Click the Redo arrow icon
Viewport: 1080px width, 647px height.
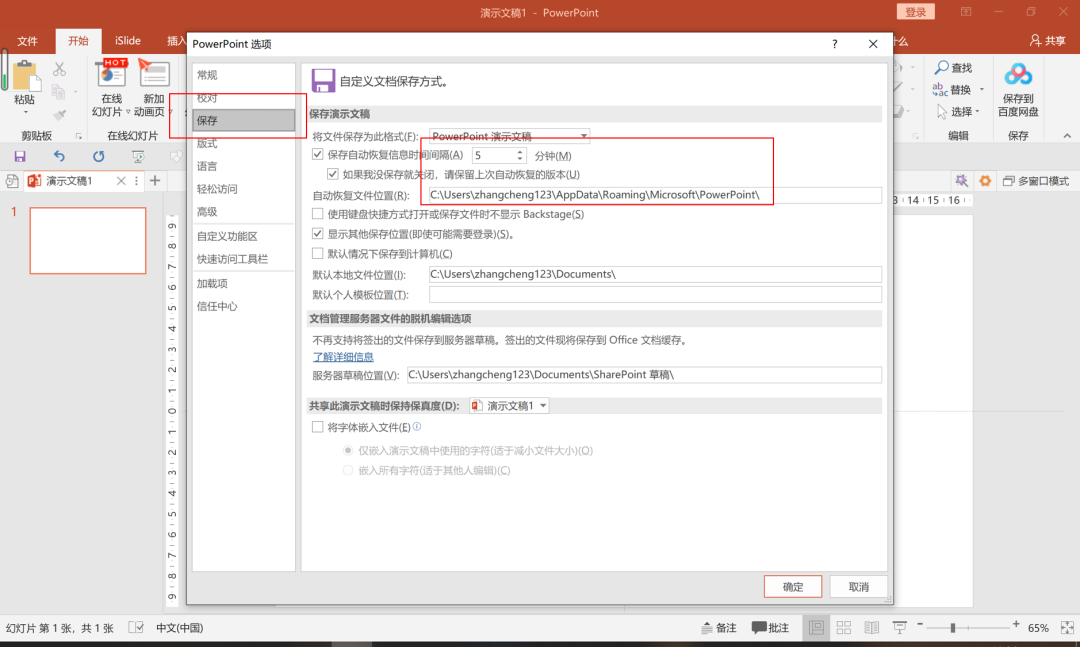pos(98,156)
